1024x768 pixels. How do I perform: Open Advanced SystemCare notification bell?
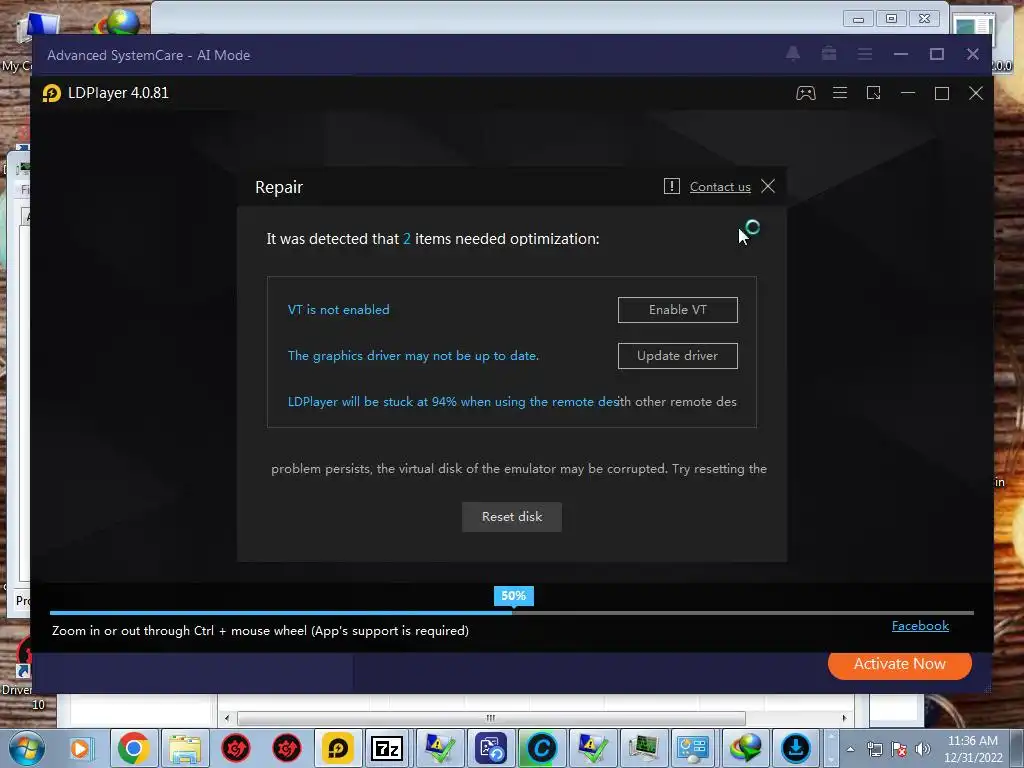pyautogui.click(x=793, y=54)
